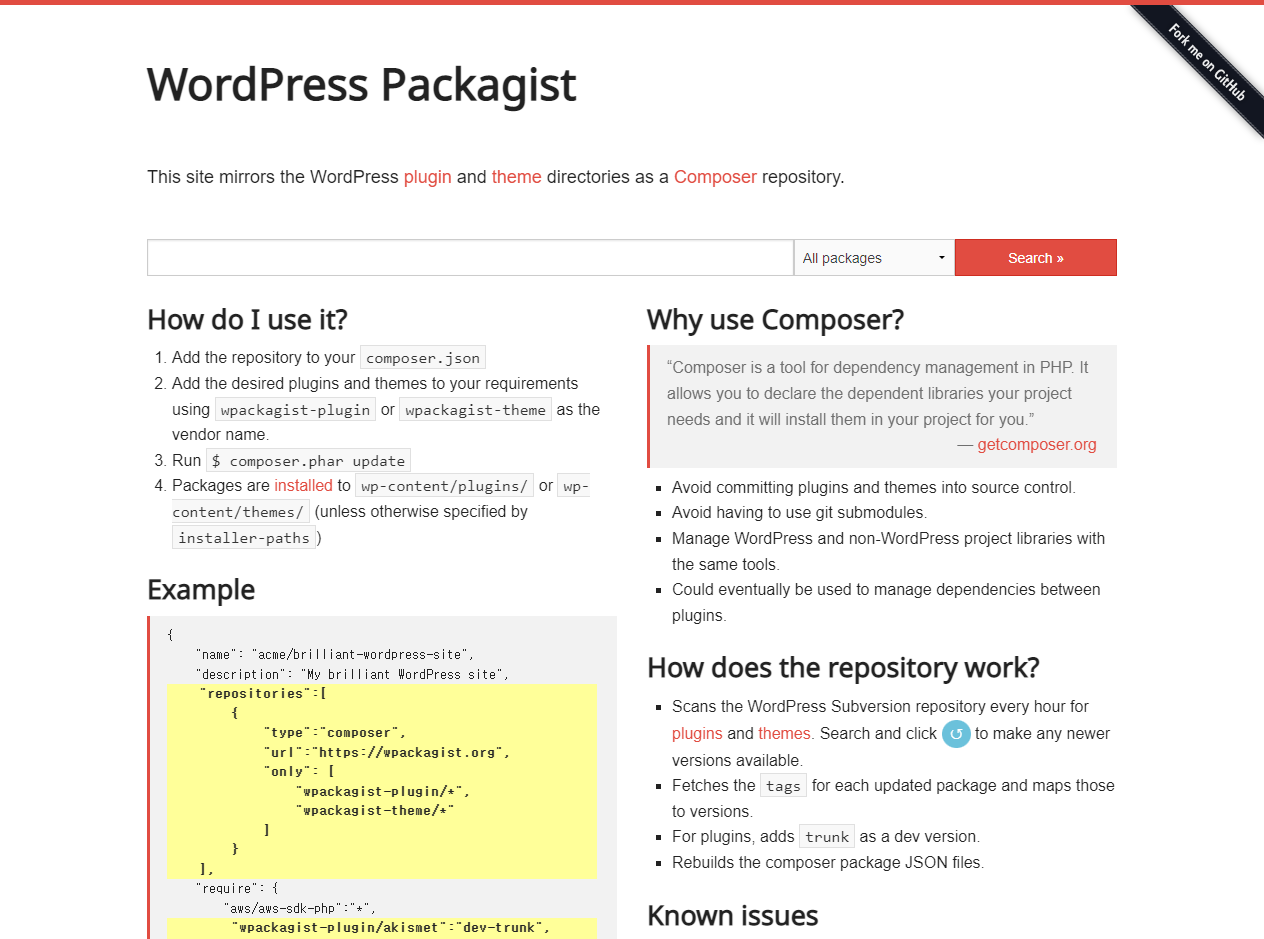This screenshot has height=939, width=1264.
Task: Click the "aws/aws-sdk-php":"*" line
Action: (299, 908)
